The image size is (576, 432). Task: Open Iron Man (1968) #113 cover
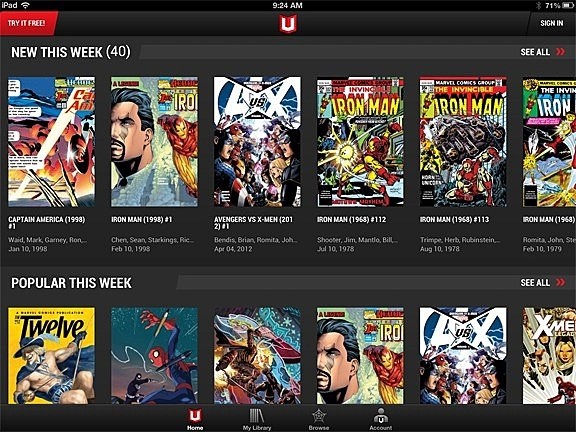point(463,142)
